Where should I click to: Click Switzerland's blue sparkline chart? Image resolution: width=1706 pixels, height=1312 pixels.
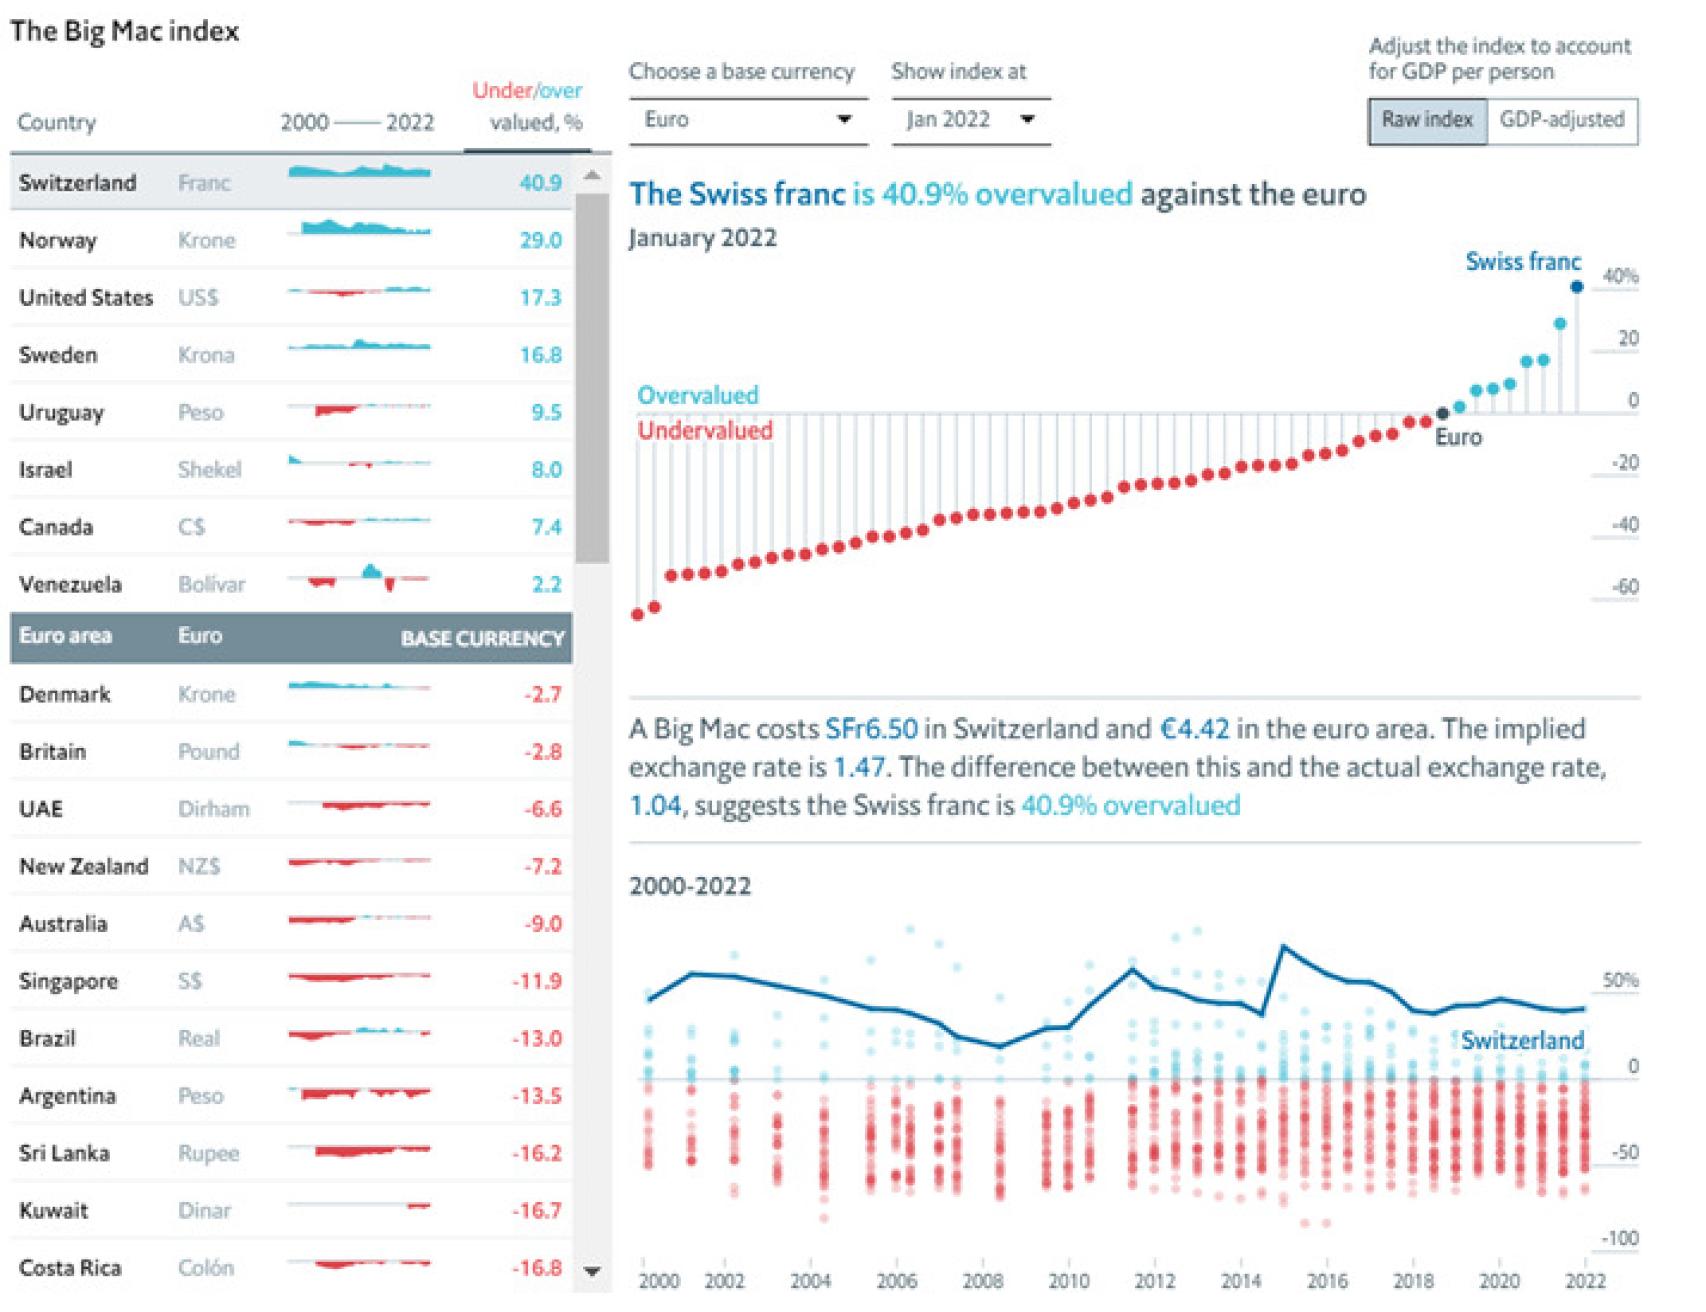(359, 172)
